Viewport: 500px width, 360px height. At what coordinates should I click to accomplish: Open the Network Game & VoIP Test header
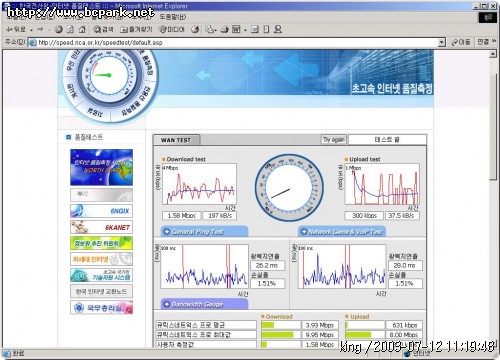coord(342,231)
